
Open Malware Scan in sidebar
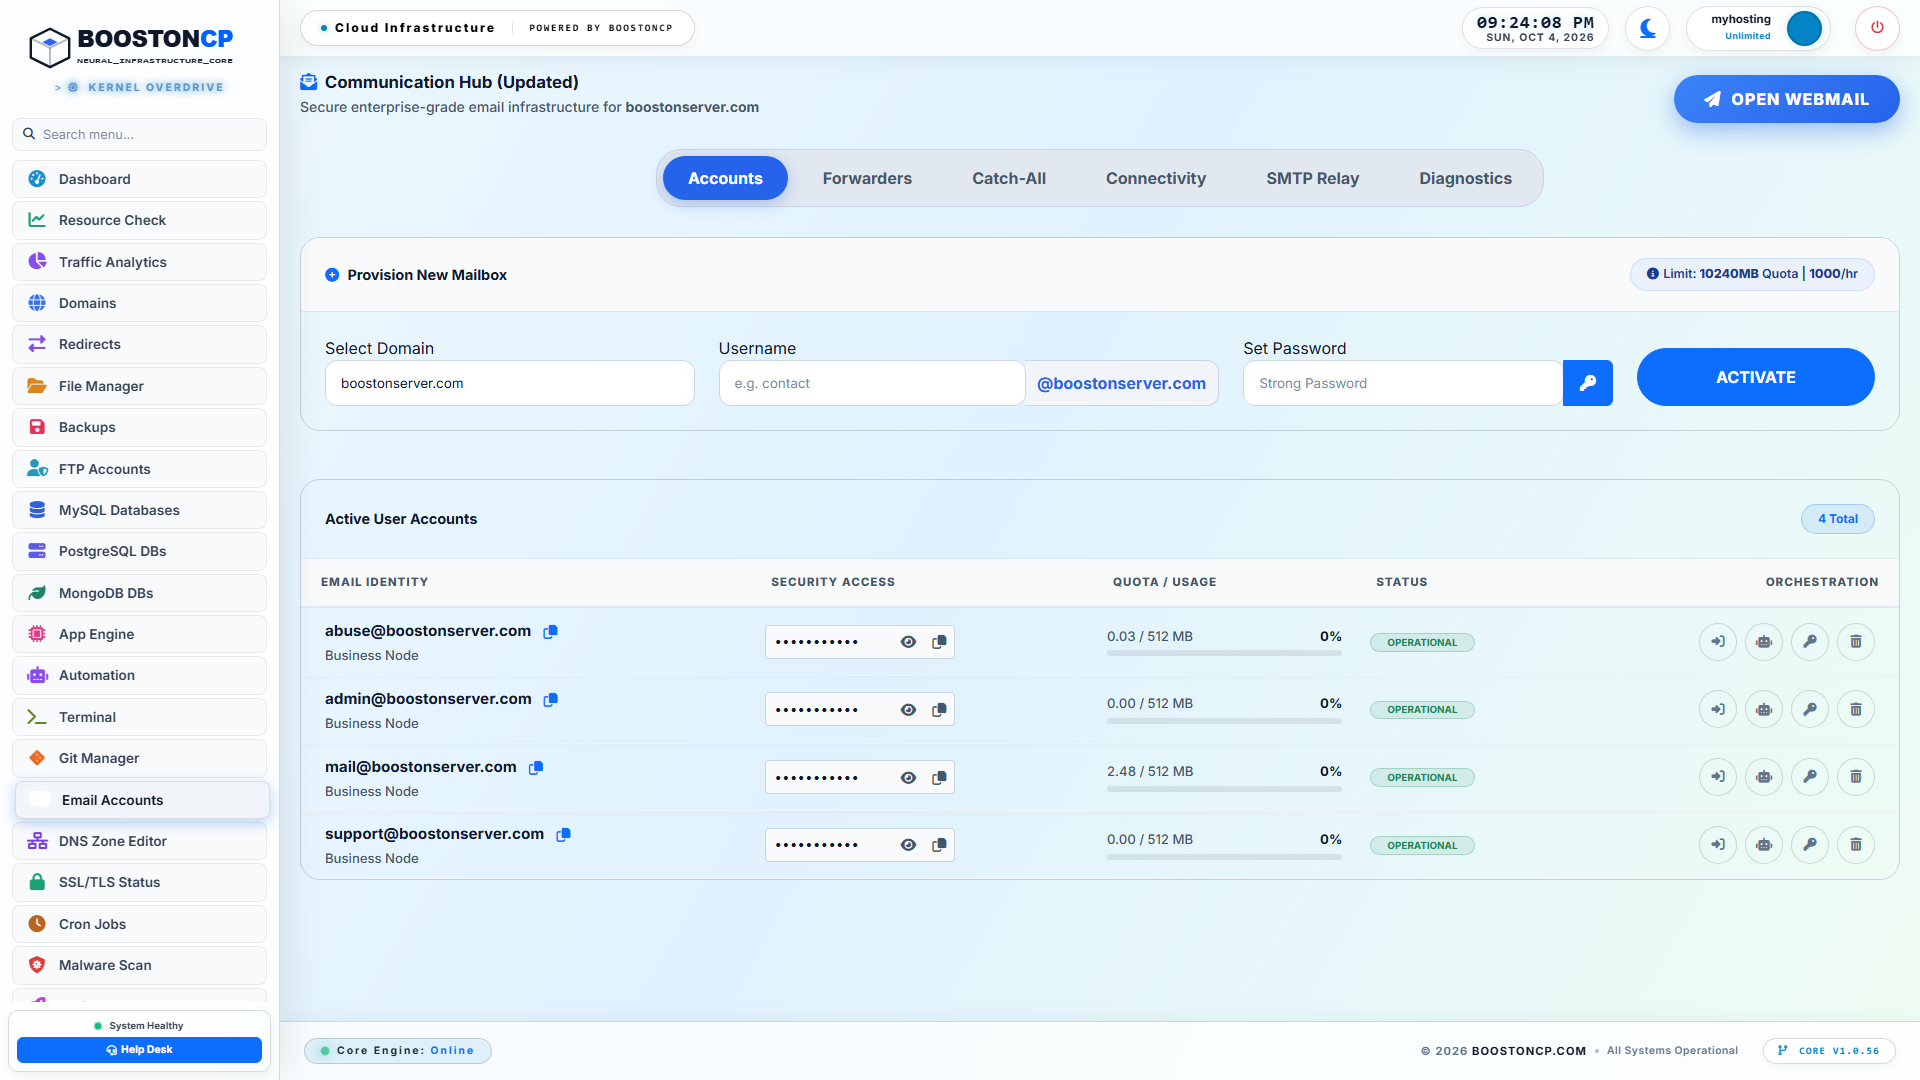tap(139, 965)
